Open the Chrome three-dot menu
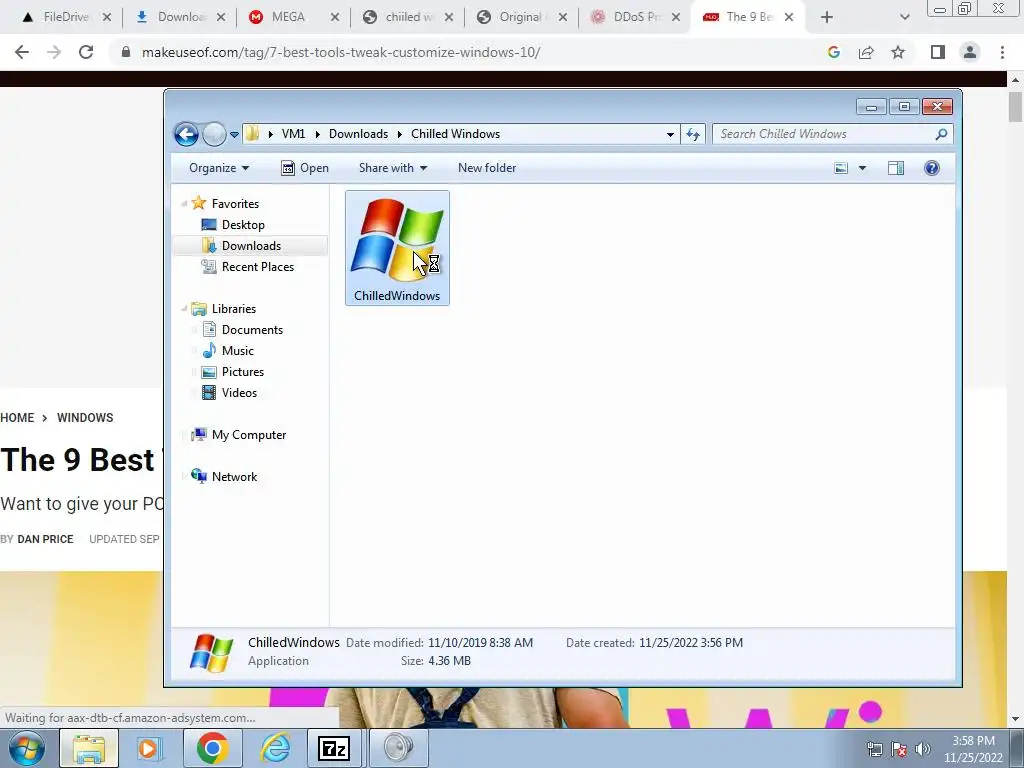Image resolution: width=1024 pixels, height=768 pixels. [1002, 52]
